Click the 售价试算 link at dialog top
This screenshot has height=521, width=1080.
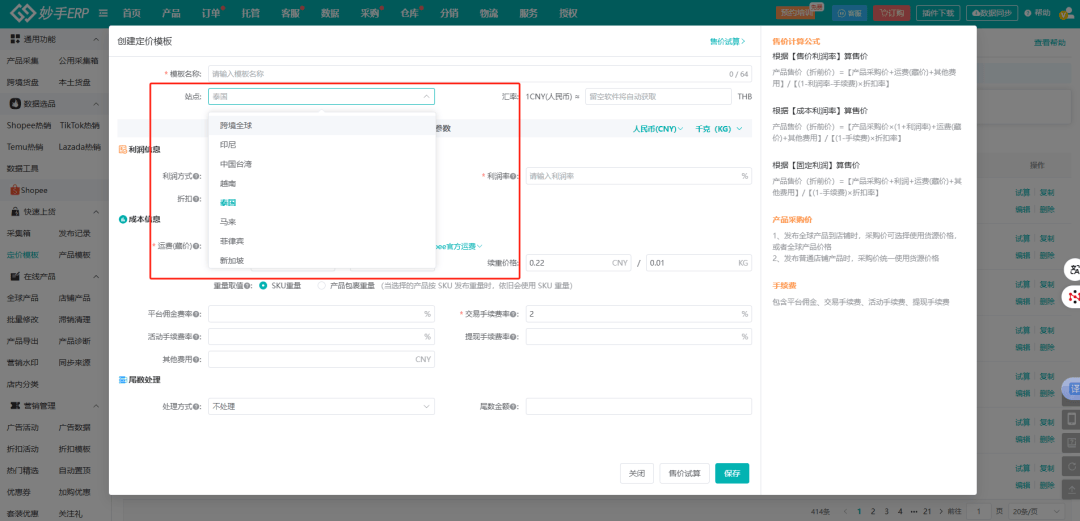[x=727, y=41]
